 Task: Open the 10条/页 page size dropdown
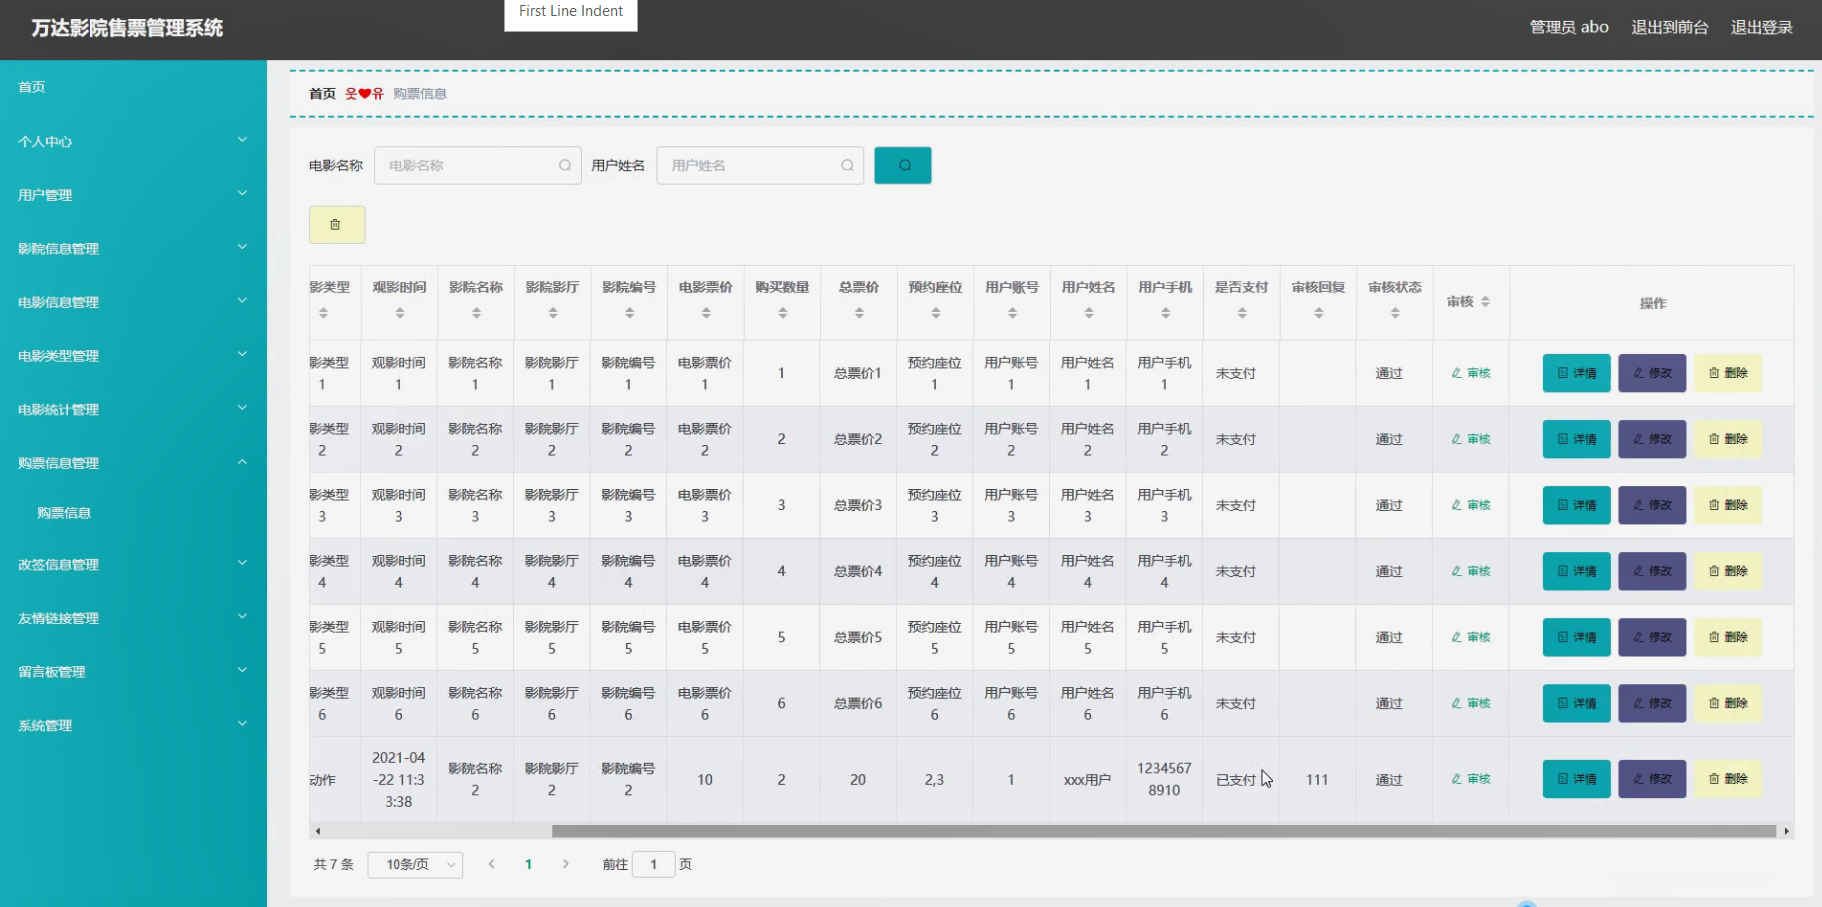[415, 864]
